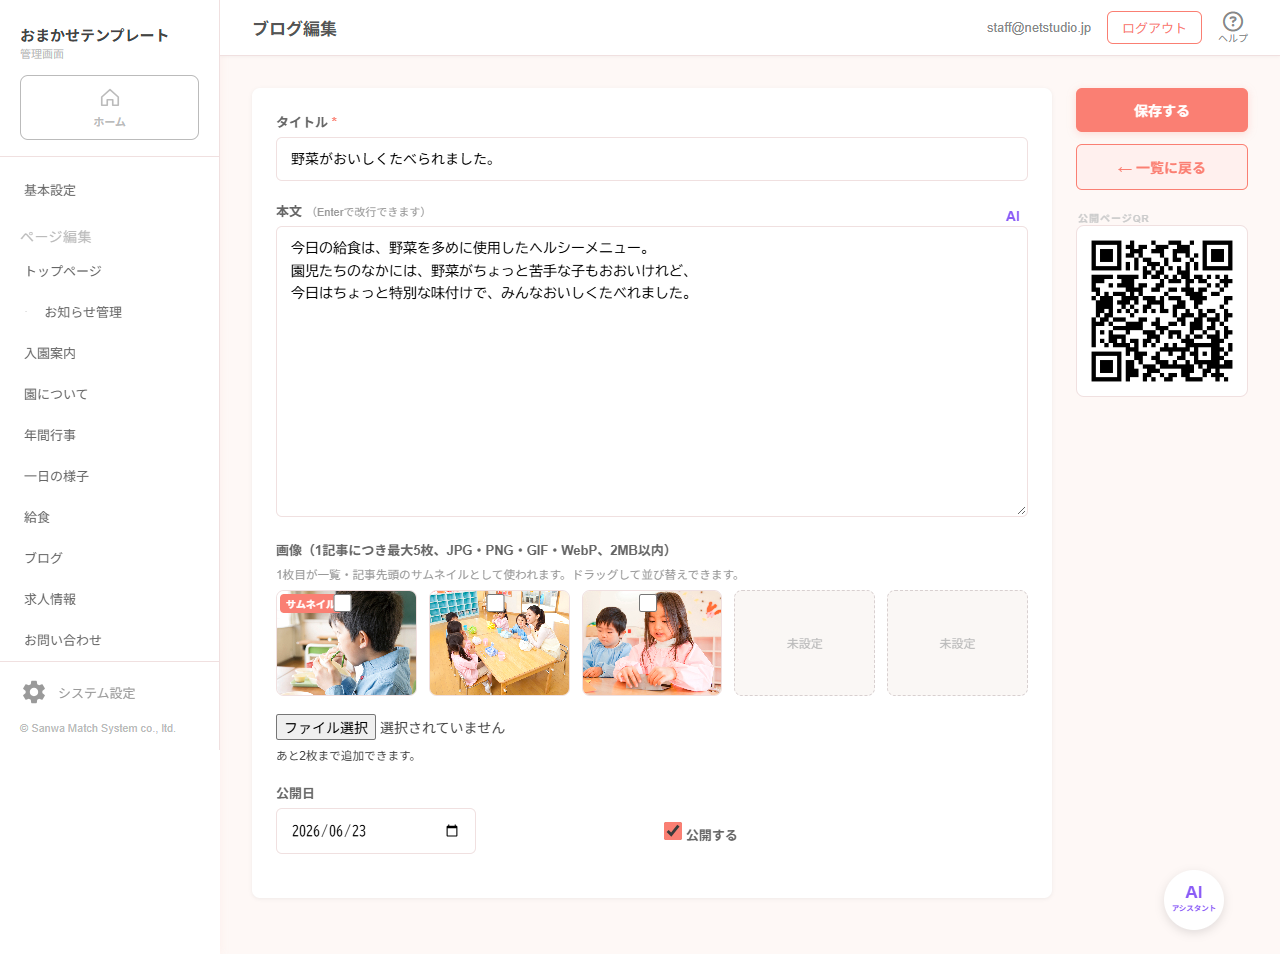
Task: Open the AI アシスタント floating button
Action: [1194, 900]
